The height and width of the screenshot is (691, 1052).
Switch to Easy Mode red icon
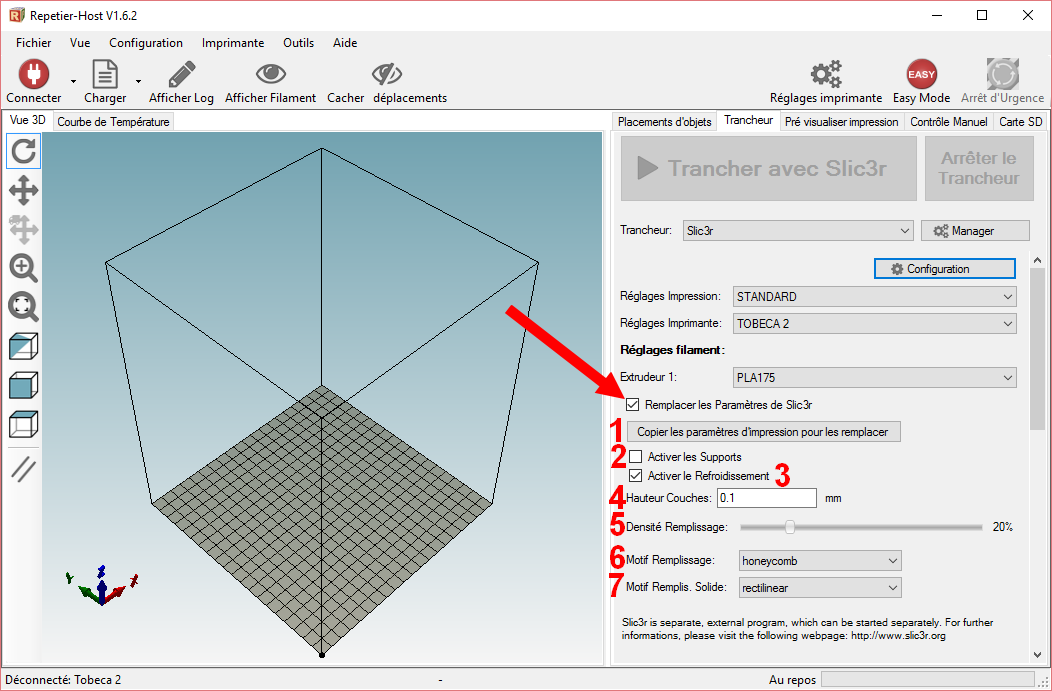(x=921, y=75)
